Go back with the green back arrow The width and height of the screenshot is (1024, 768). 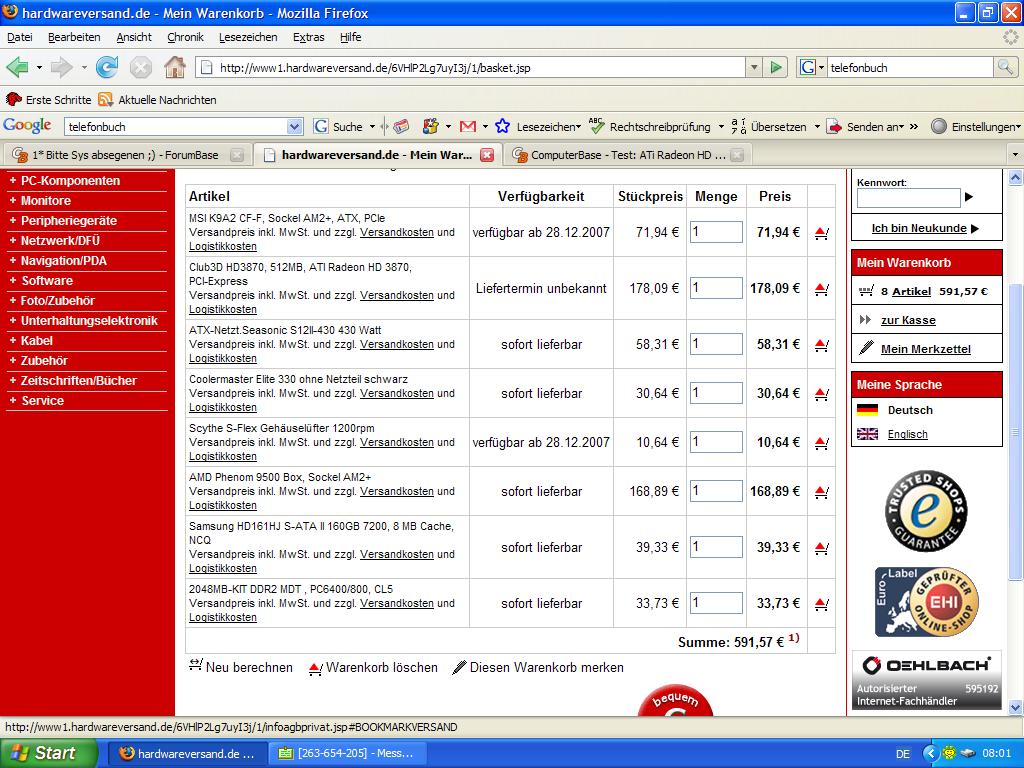tap(18, 67)
